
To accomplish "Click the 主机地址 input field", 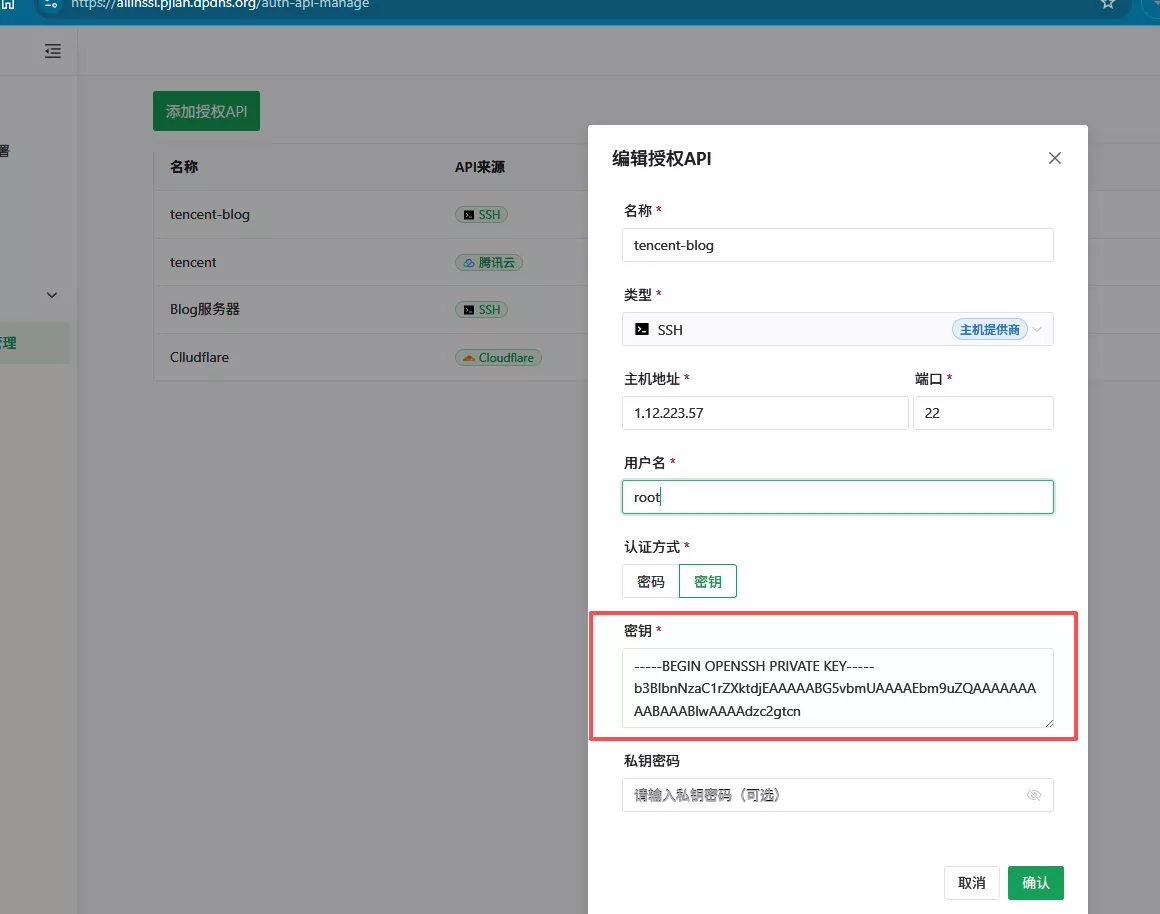I will 765,413.
